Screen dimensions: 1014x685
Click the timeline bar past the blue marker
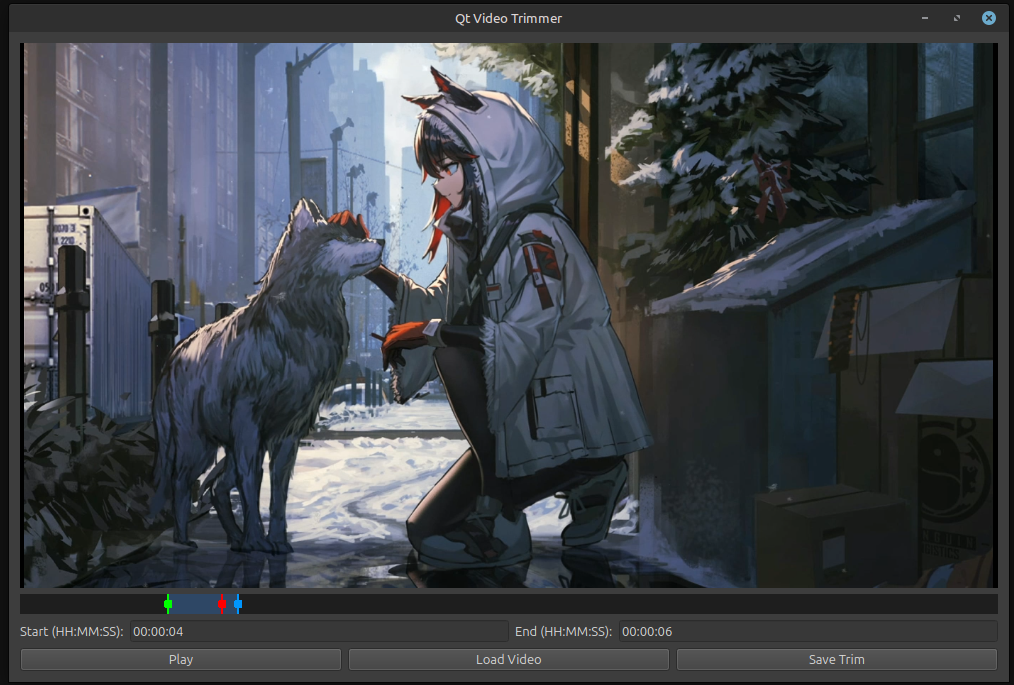620,604
